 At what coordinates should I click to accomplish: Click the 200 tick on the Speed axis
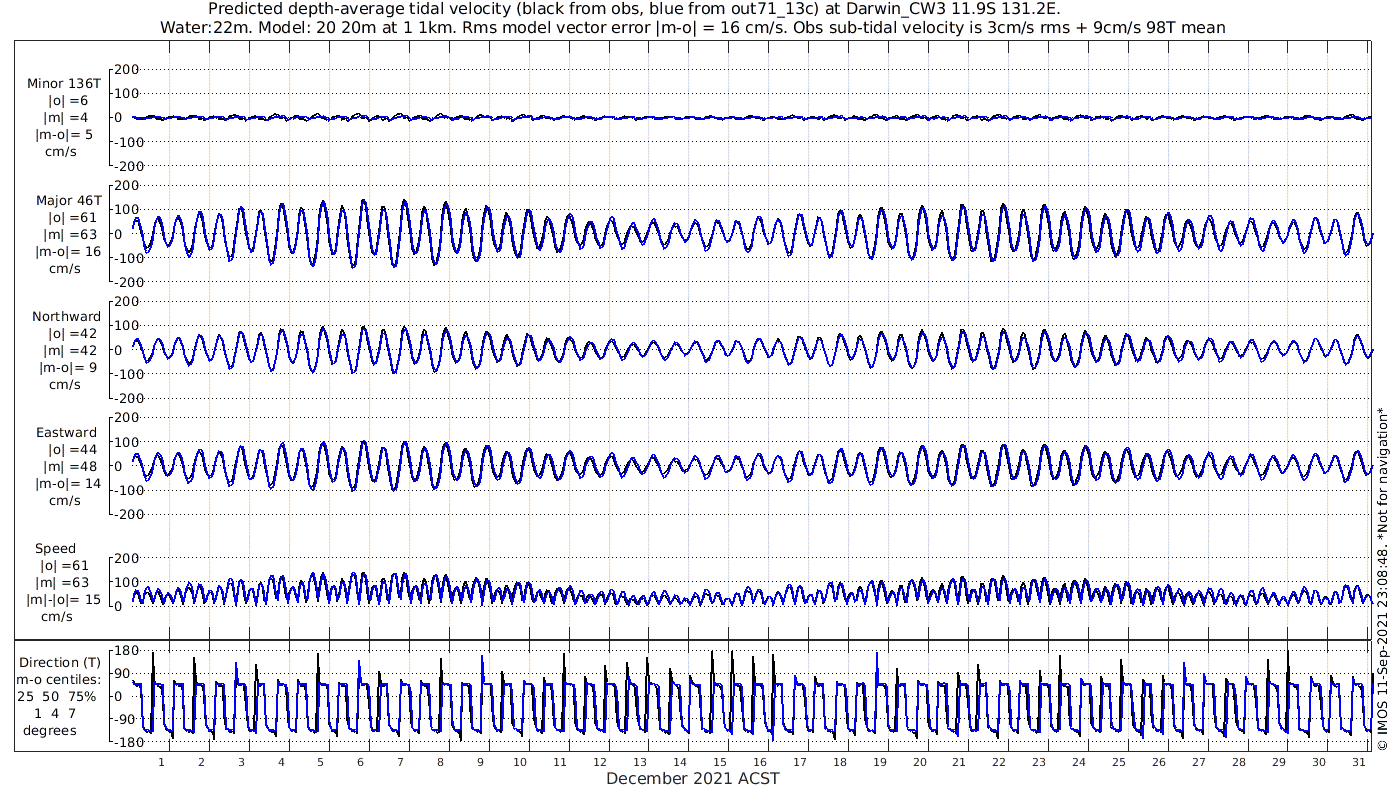[125, 558]
